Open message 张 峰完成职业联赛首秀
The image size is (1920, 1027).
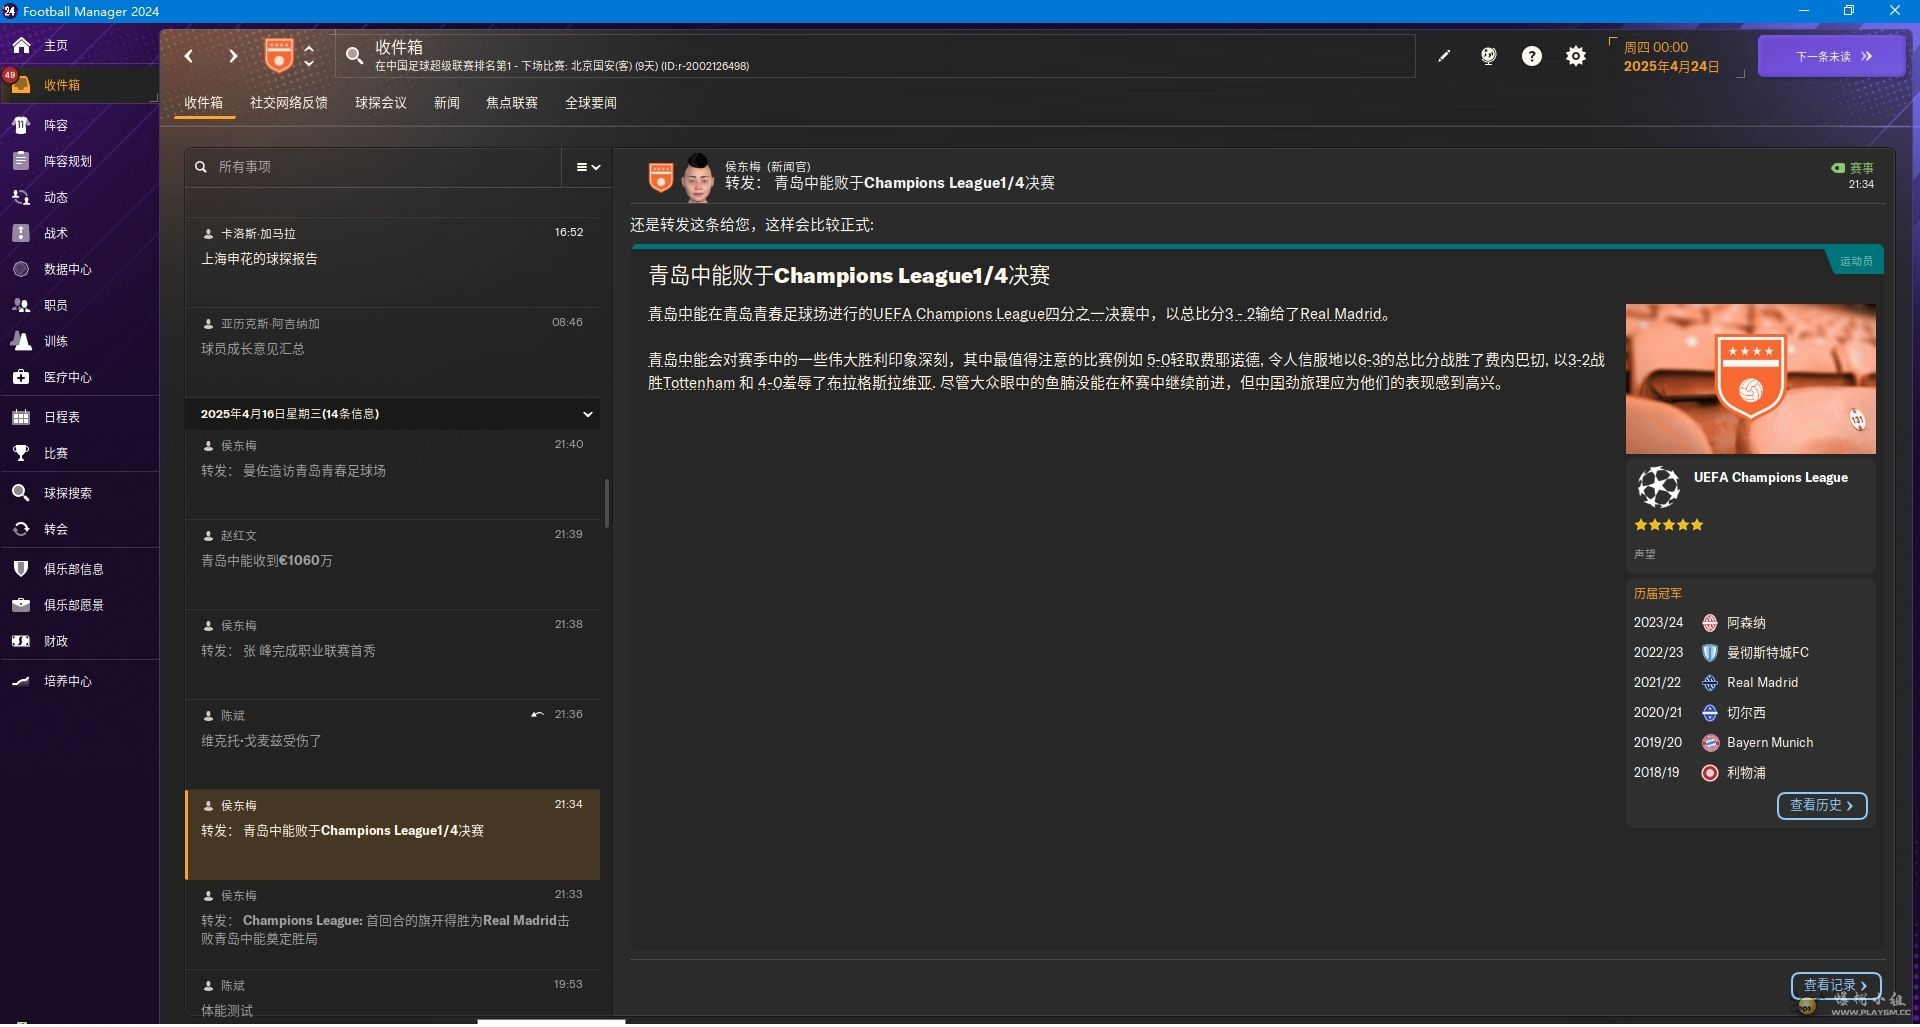coord(393,654)
